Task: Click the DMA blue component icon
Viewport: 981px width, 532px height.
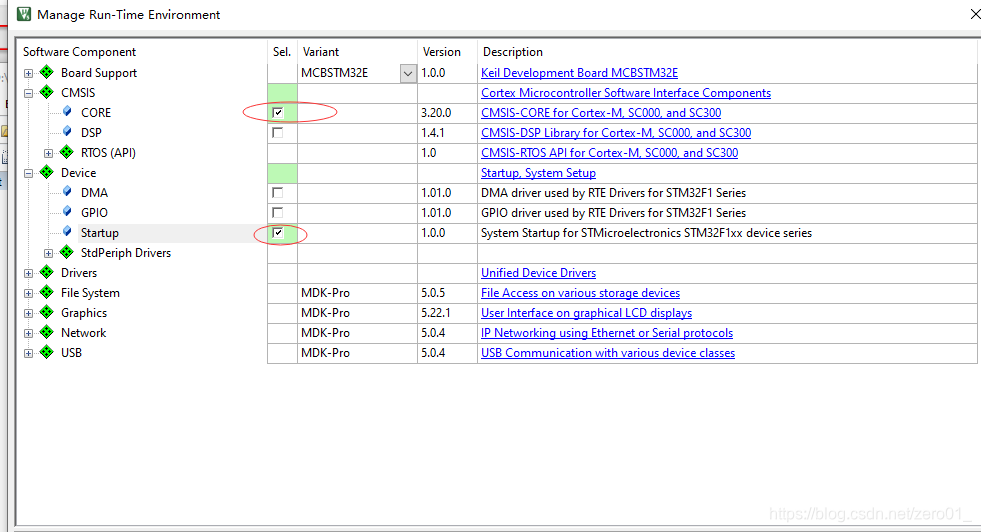Action: tap(67, 192)
